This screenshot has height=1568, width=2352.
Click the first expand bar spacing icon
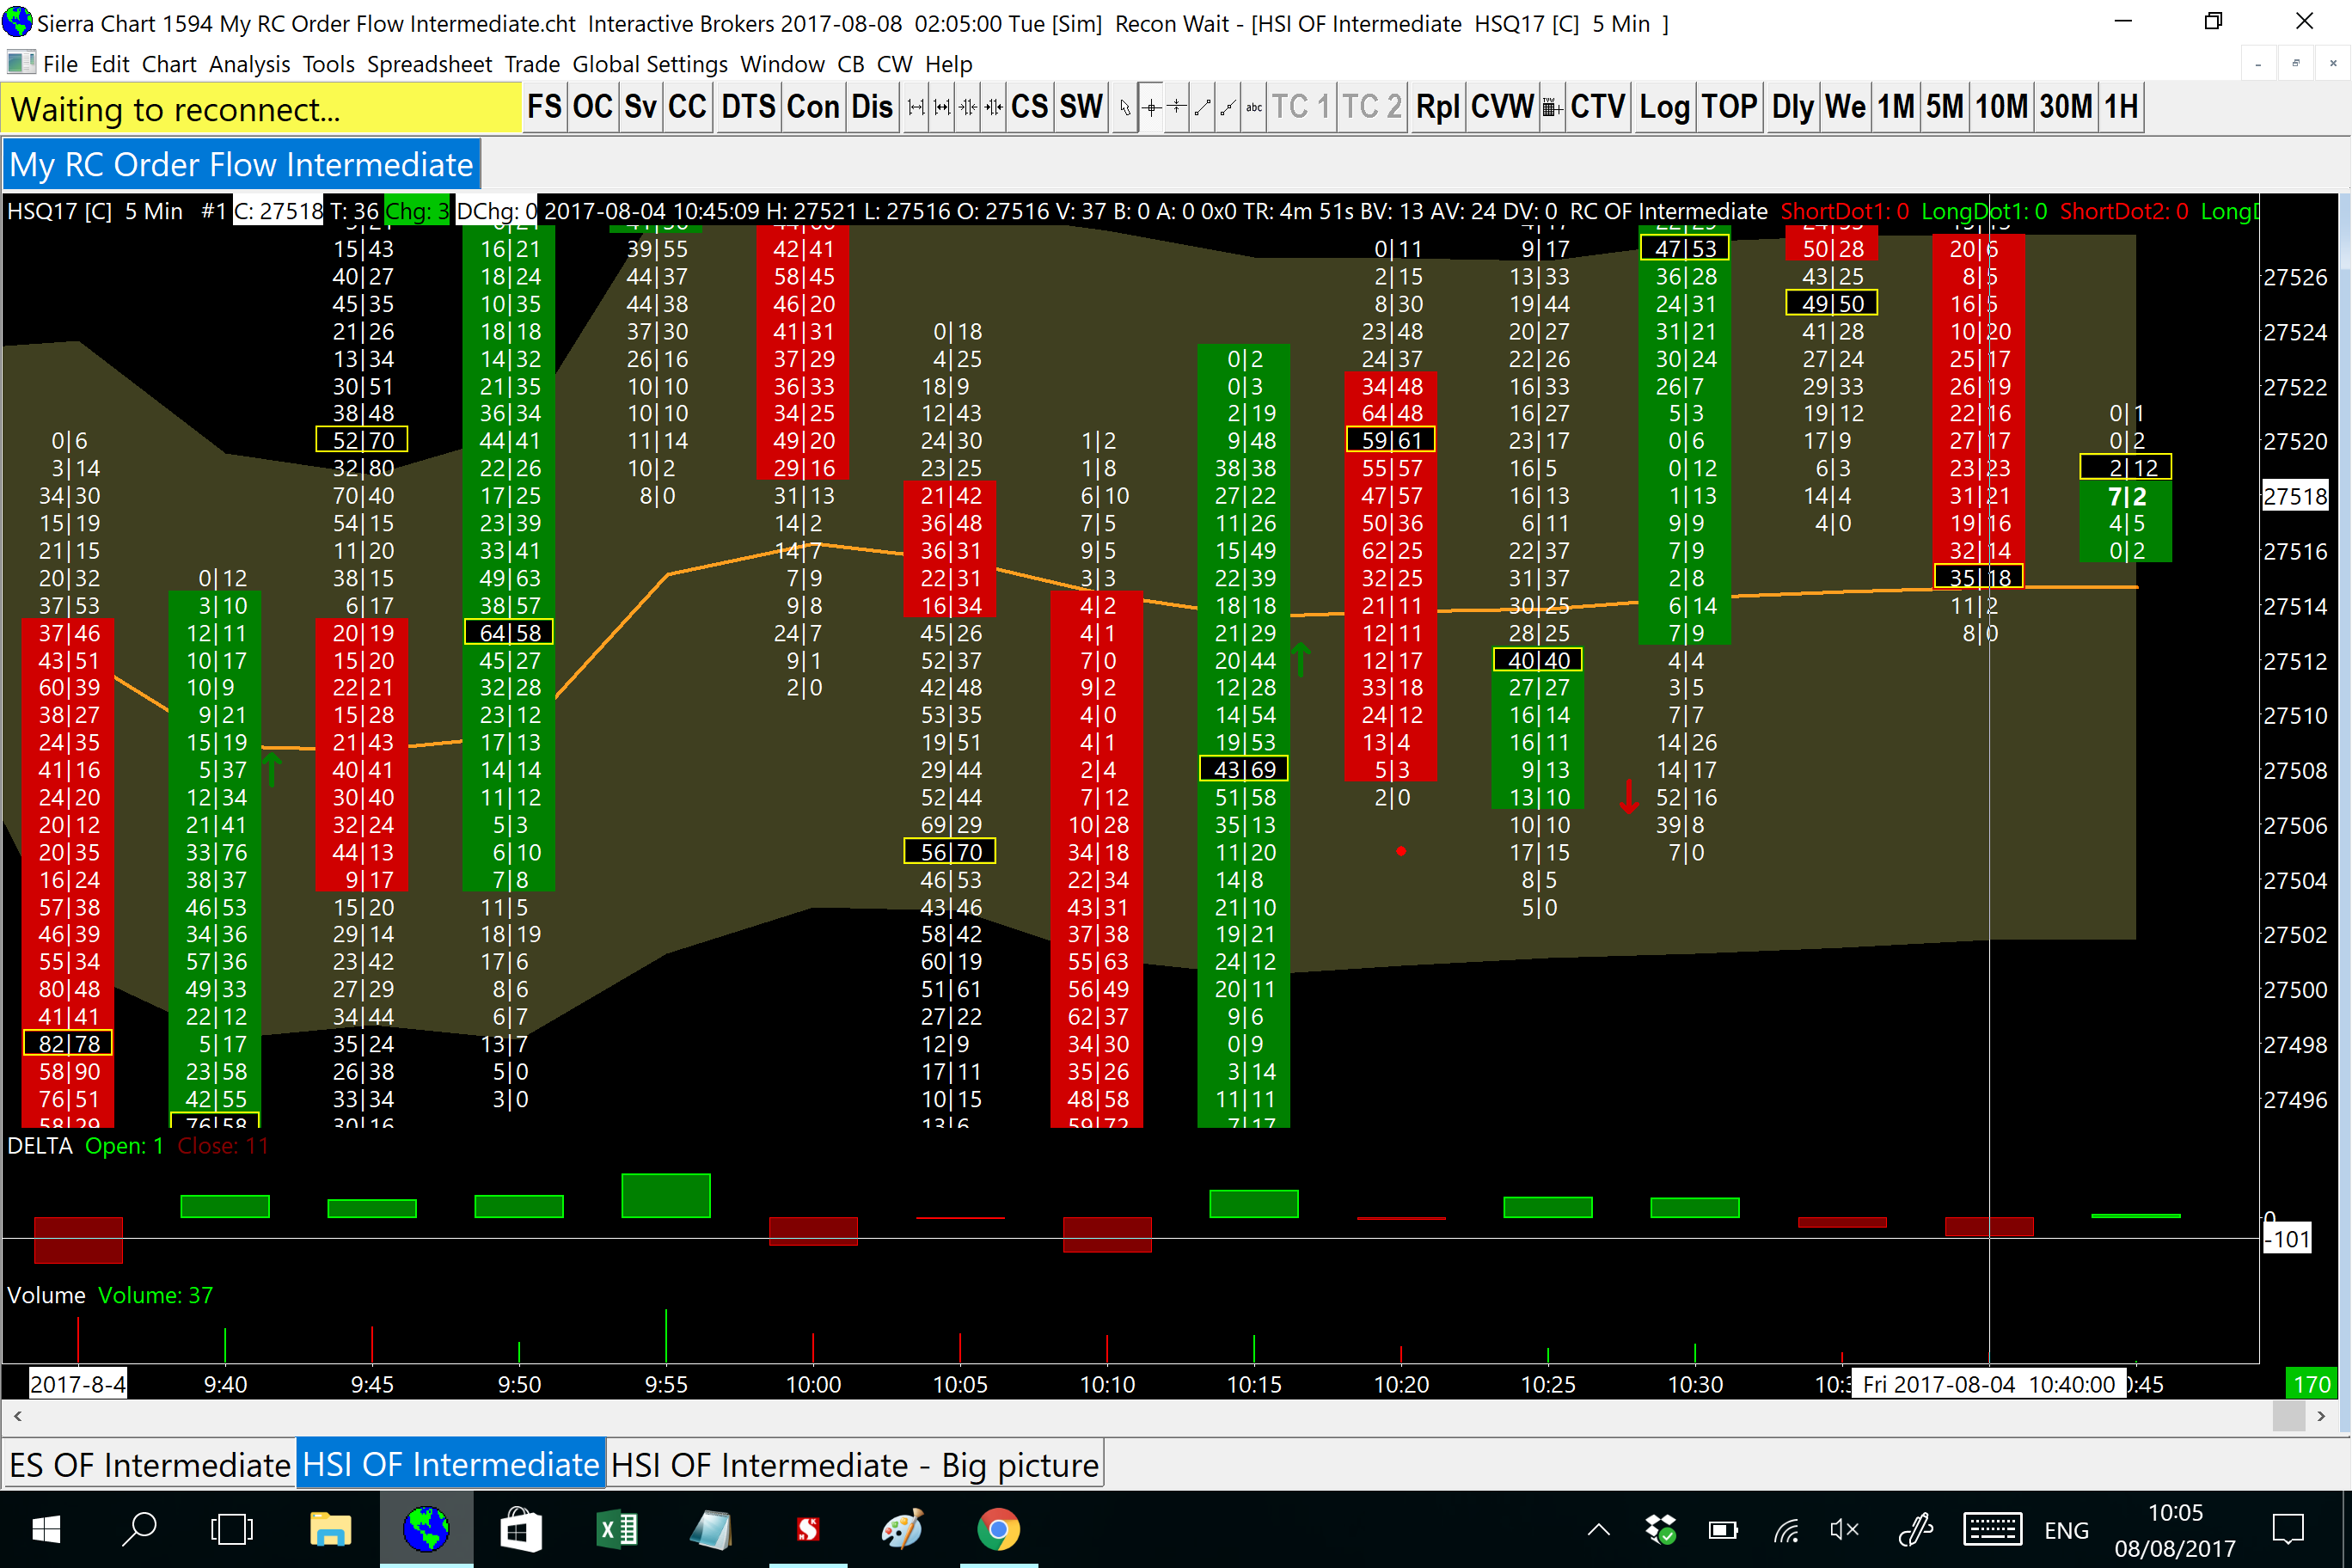pos(916,107)
